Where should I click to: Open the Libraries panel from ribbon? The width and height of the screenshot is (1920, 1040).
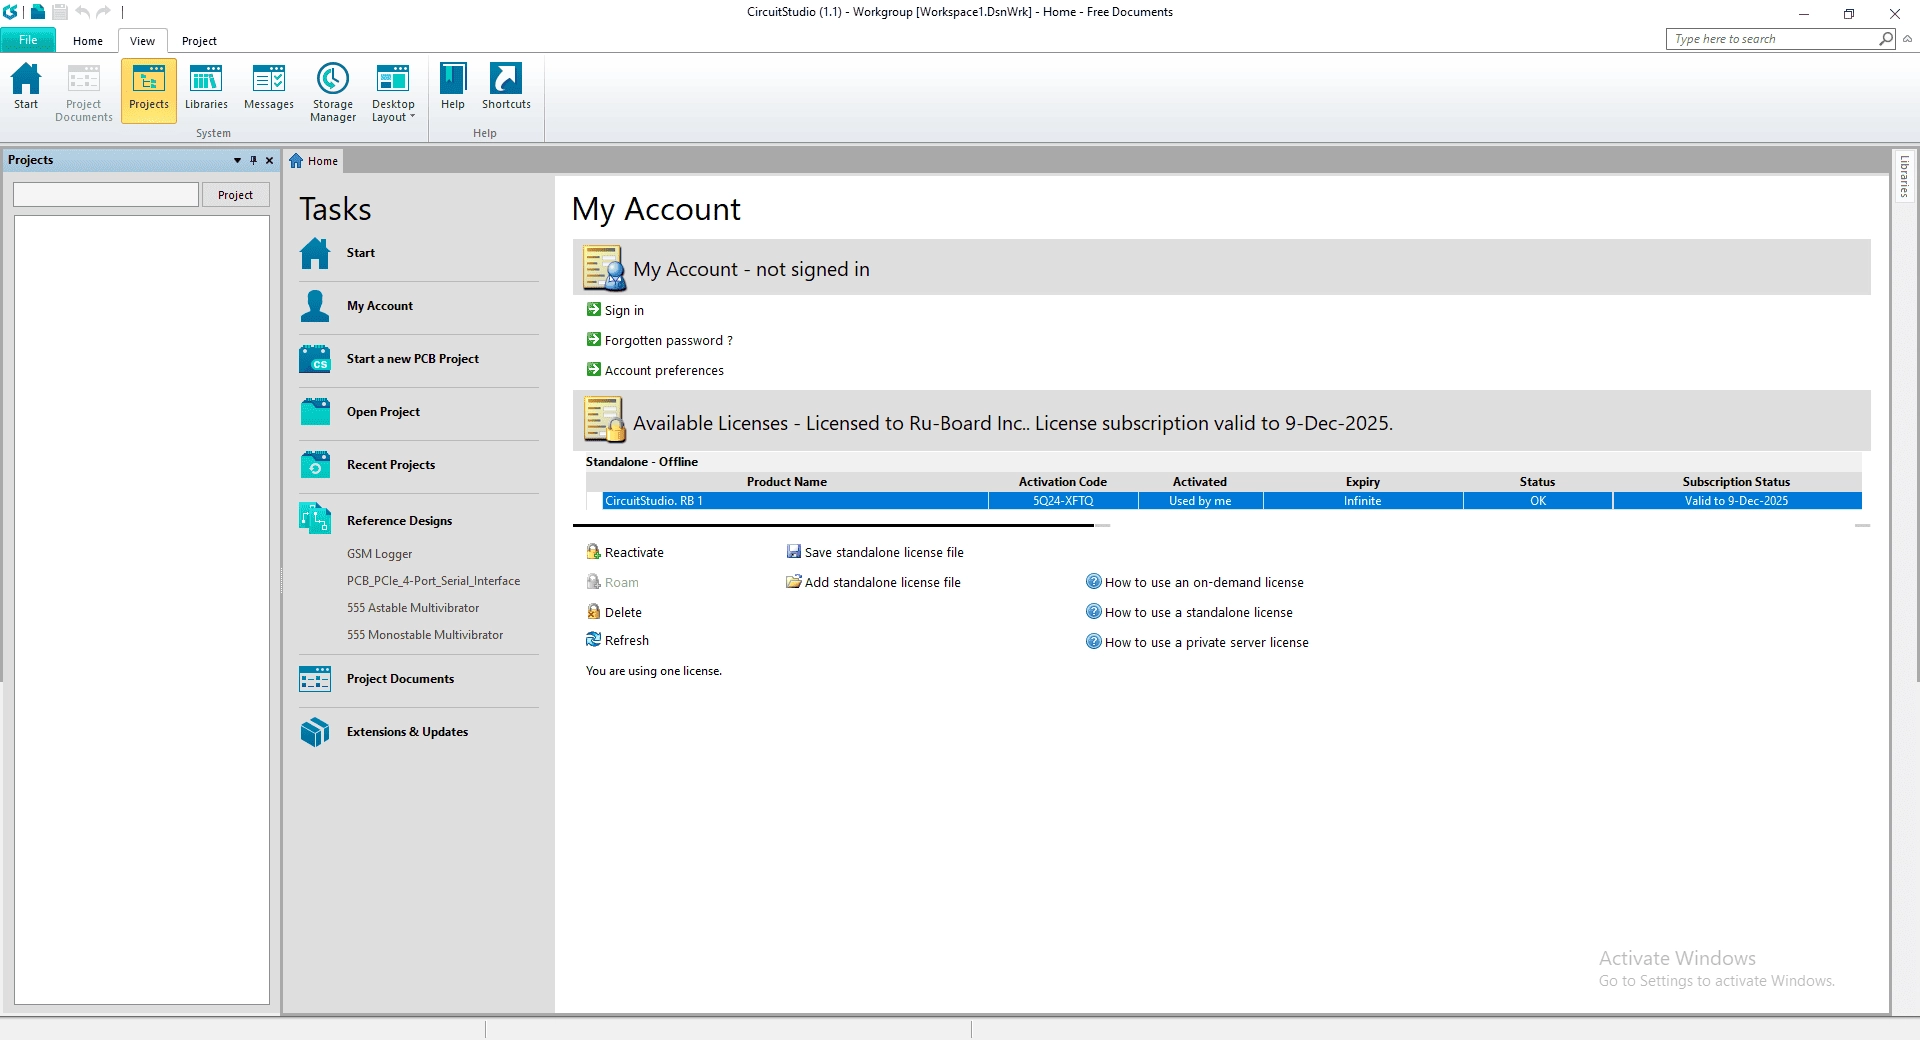[206, 87]
